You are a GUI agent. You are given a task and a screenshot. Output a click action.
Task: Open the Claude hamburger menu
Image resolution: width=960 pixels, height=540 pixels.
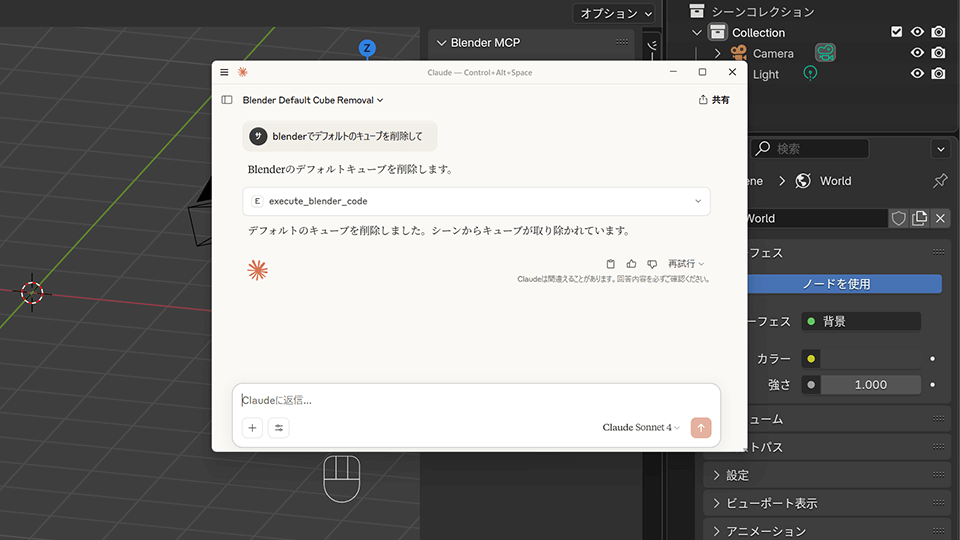[x=224, y=72]
